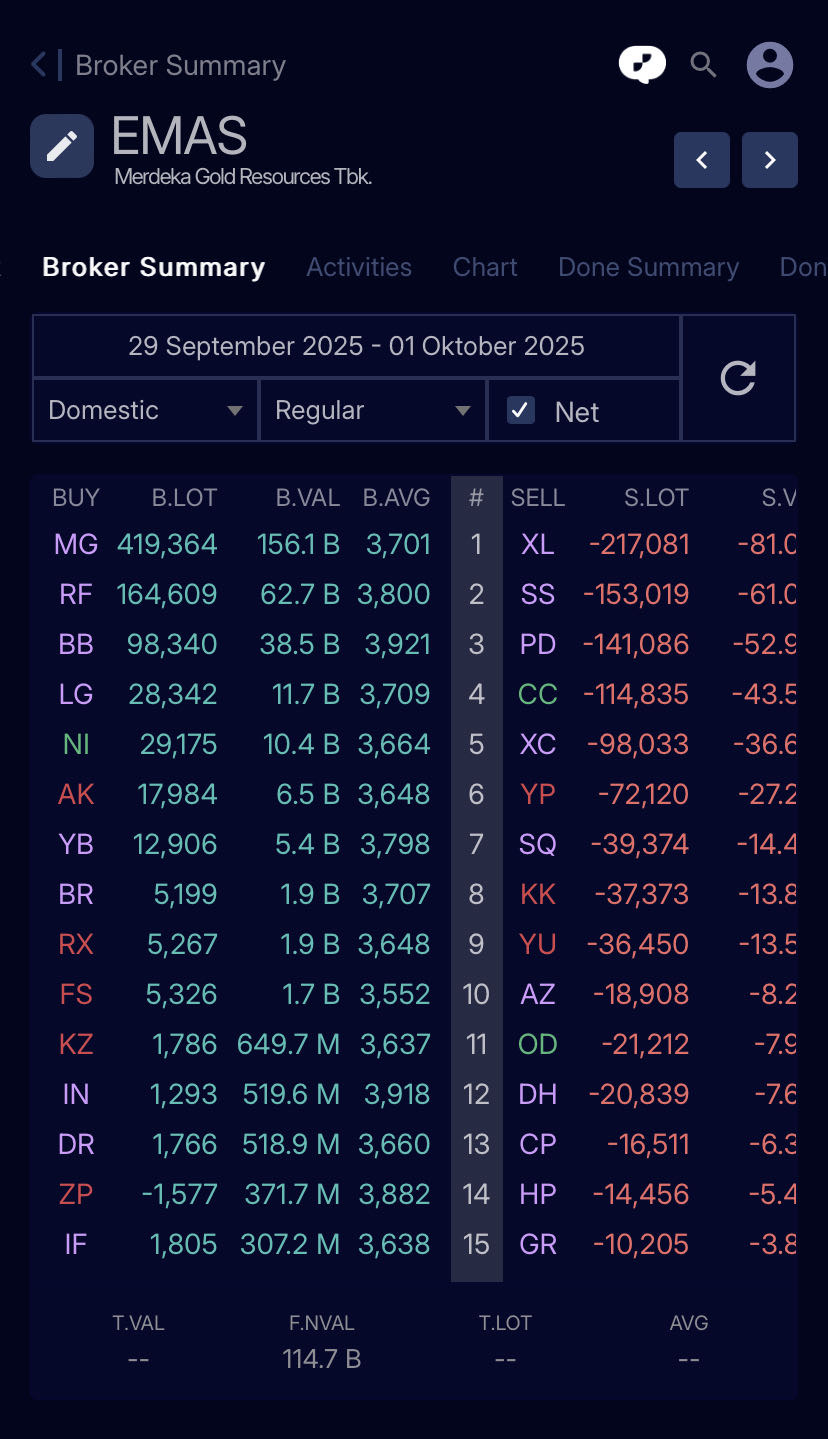Uncheck the Net checkbox
828x1439 pixels.
[x=521, y=410]
